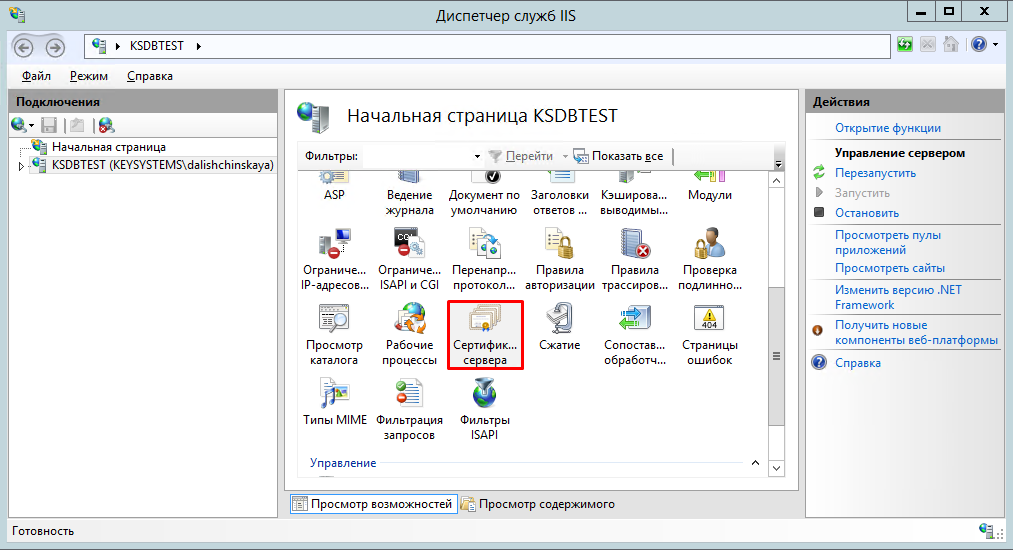
Task: Select Начальная страница tree item
Action: 109,147
